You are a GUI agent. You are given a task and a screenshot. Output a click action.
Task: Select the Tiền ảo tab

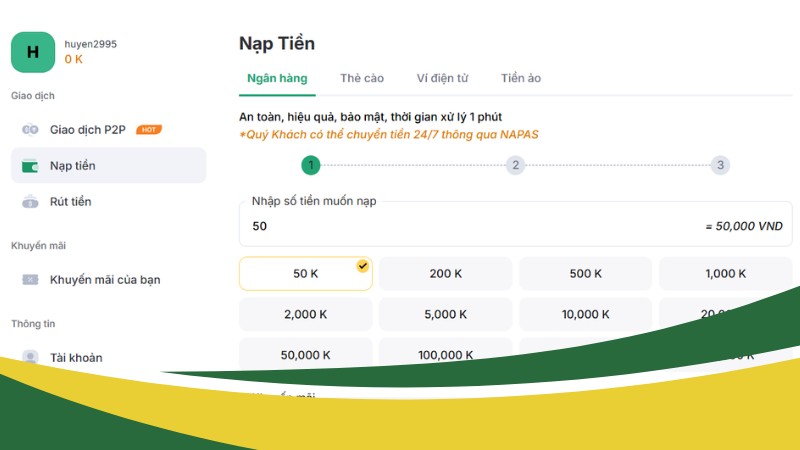coord(521,78)
